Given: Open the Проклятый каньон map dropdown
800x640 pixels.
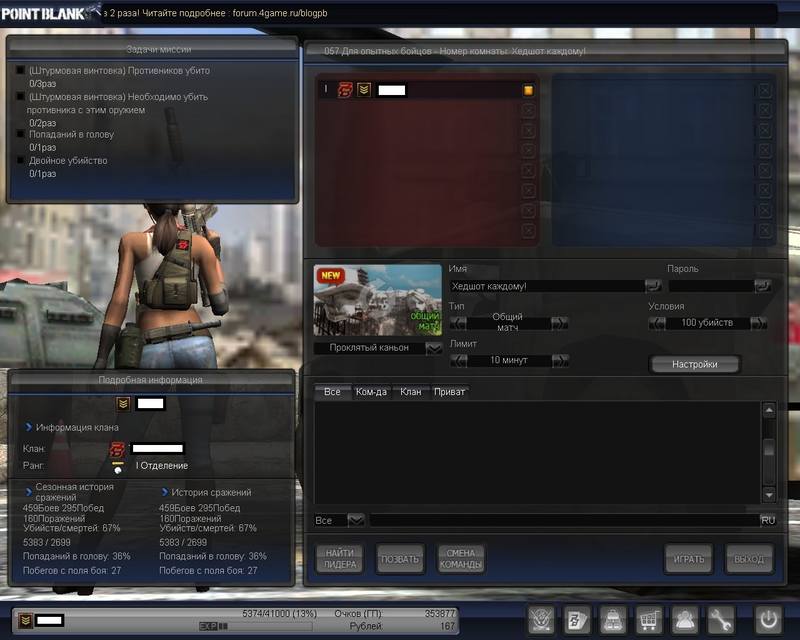Looking at the screenshot, I should [x=434, y=348].
